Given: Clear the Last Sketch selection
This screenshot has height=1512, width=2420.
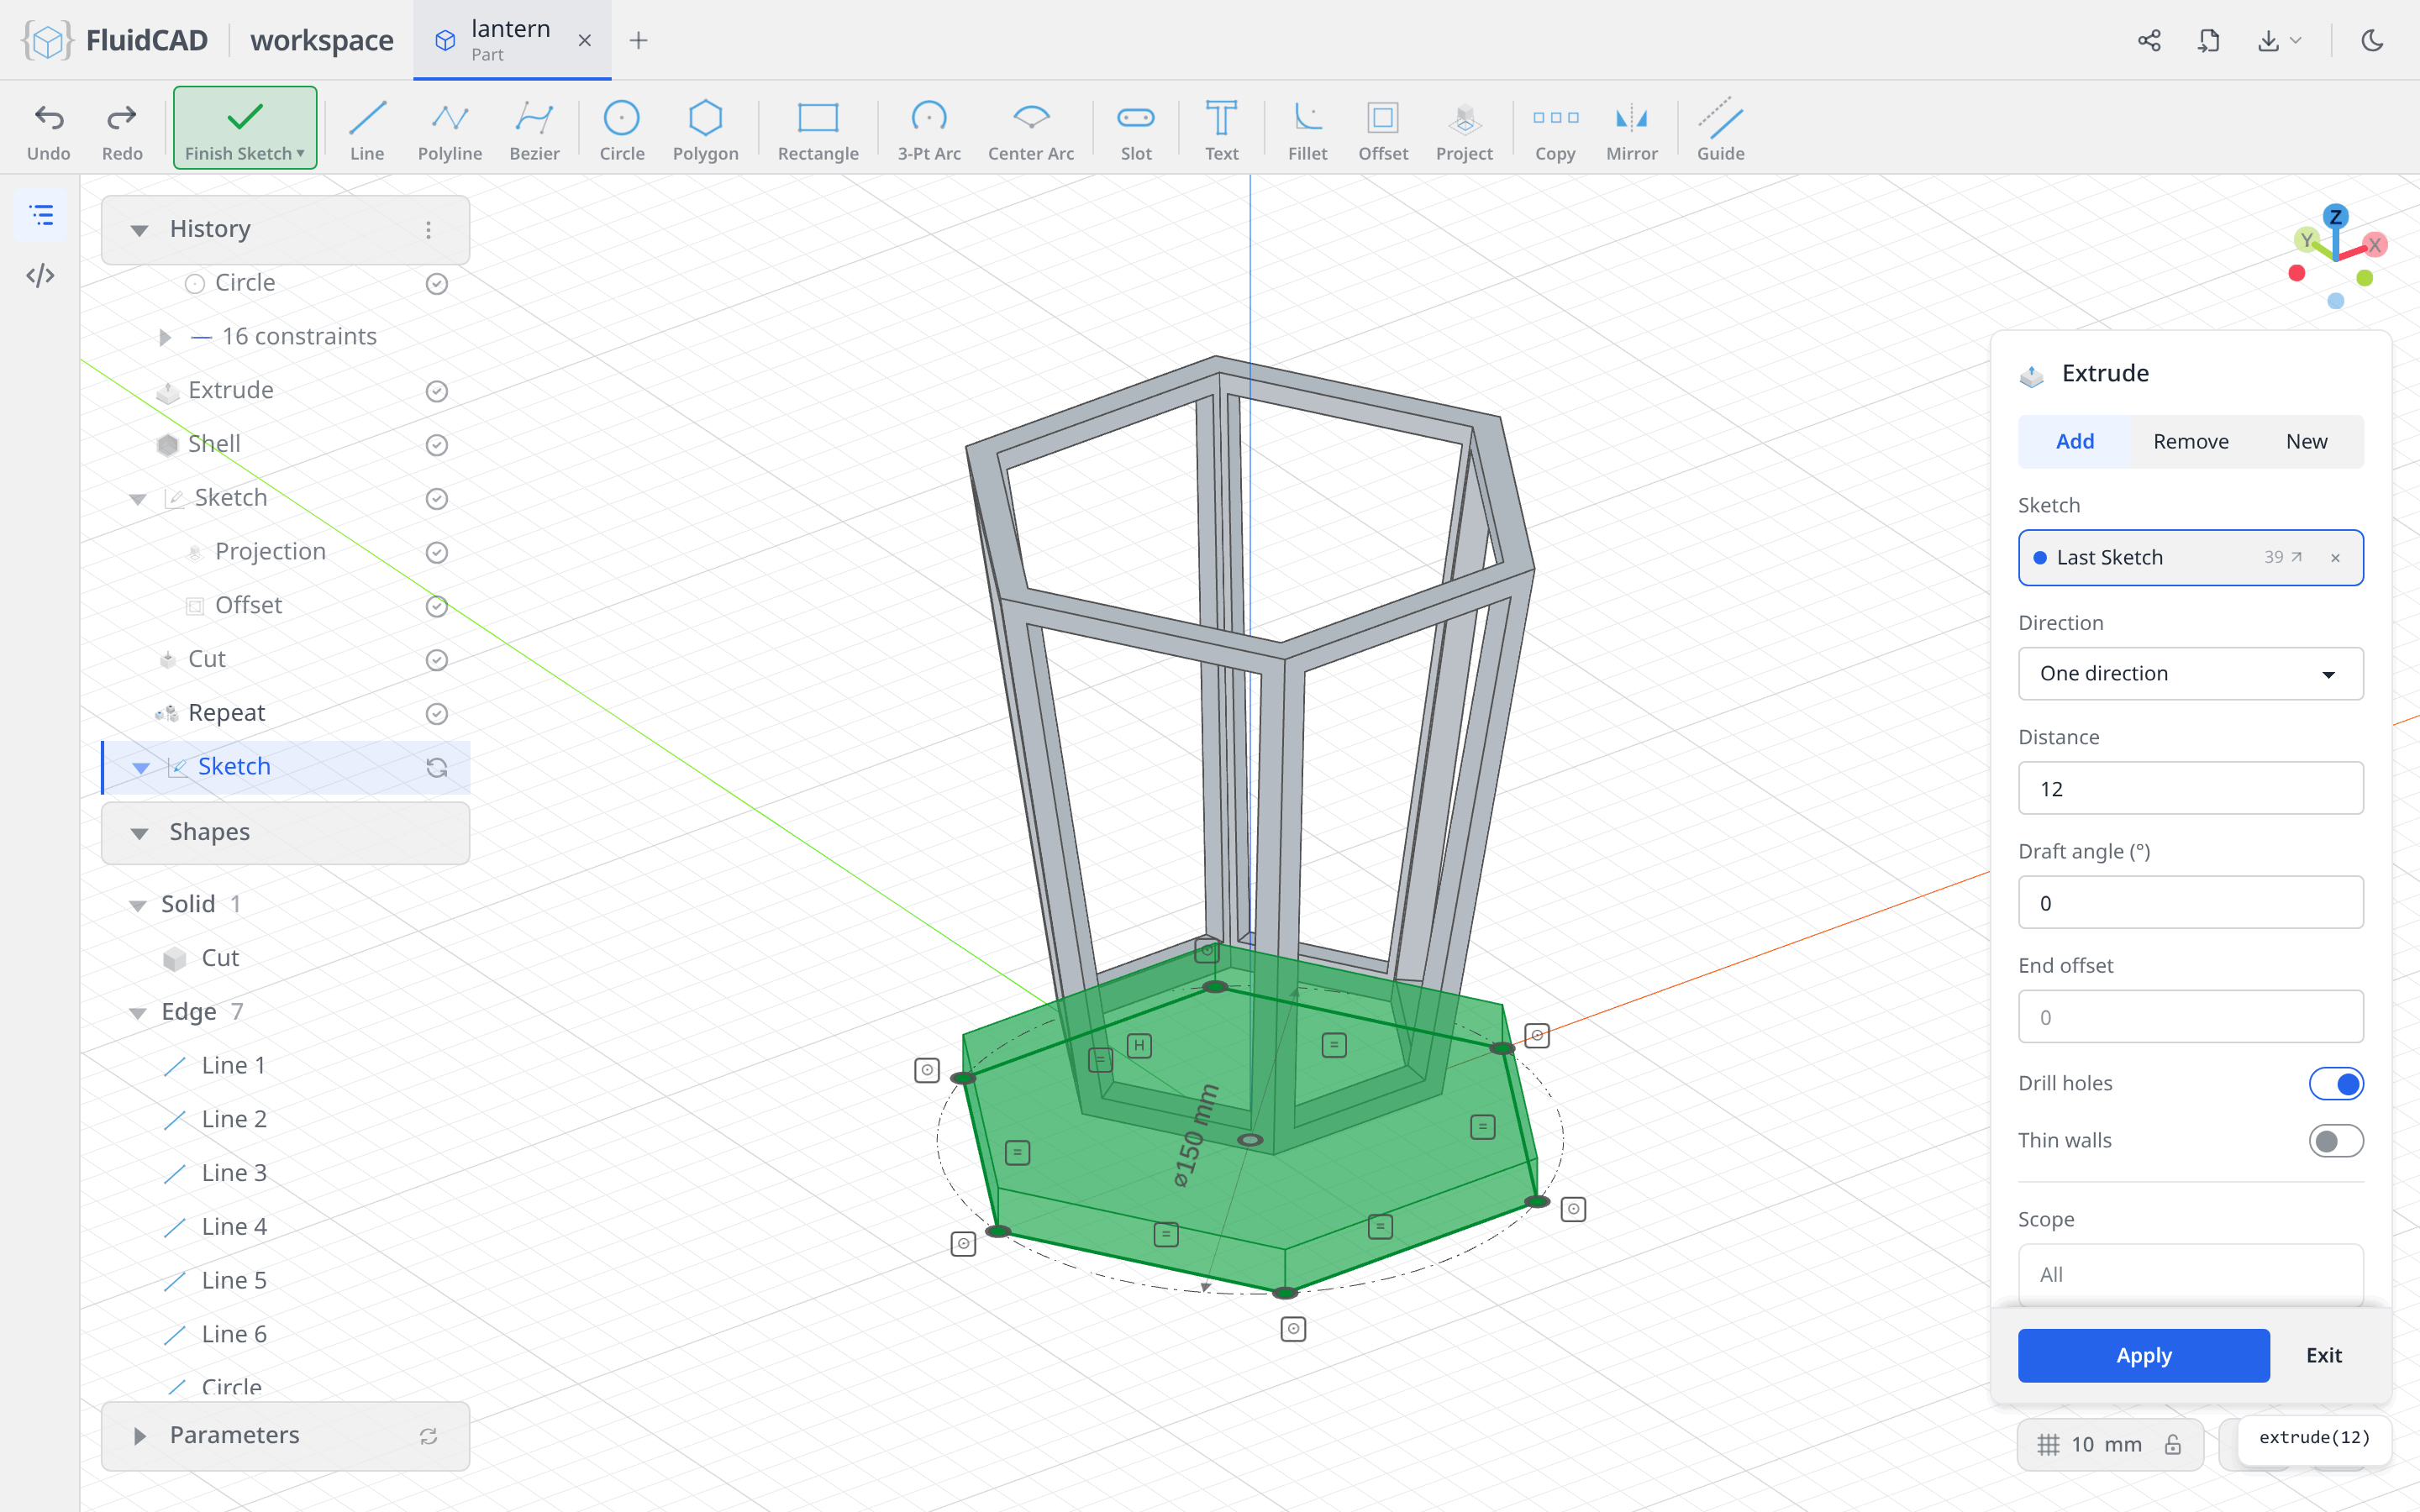Looking at the screenshot, I should 2335,558.
